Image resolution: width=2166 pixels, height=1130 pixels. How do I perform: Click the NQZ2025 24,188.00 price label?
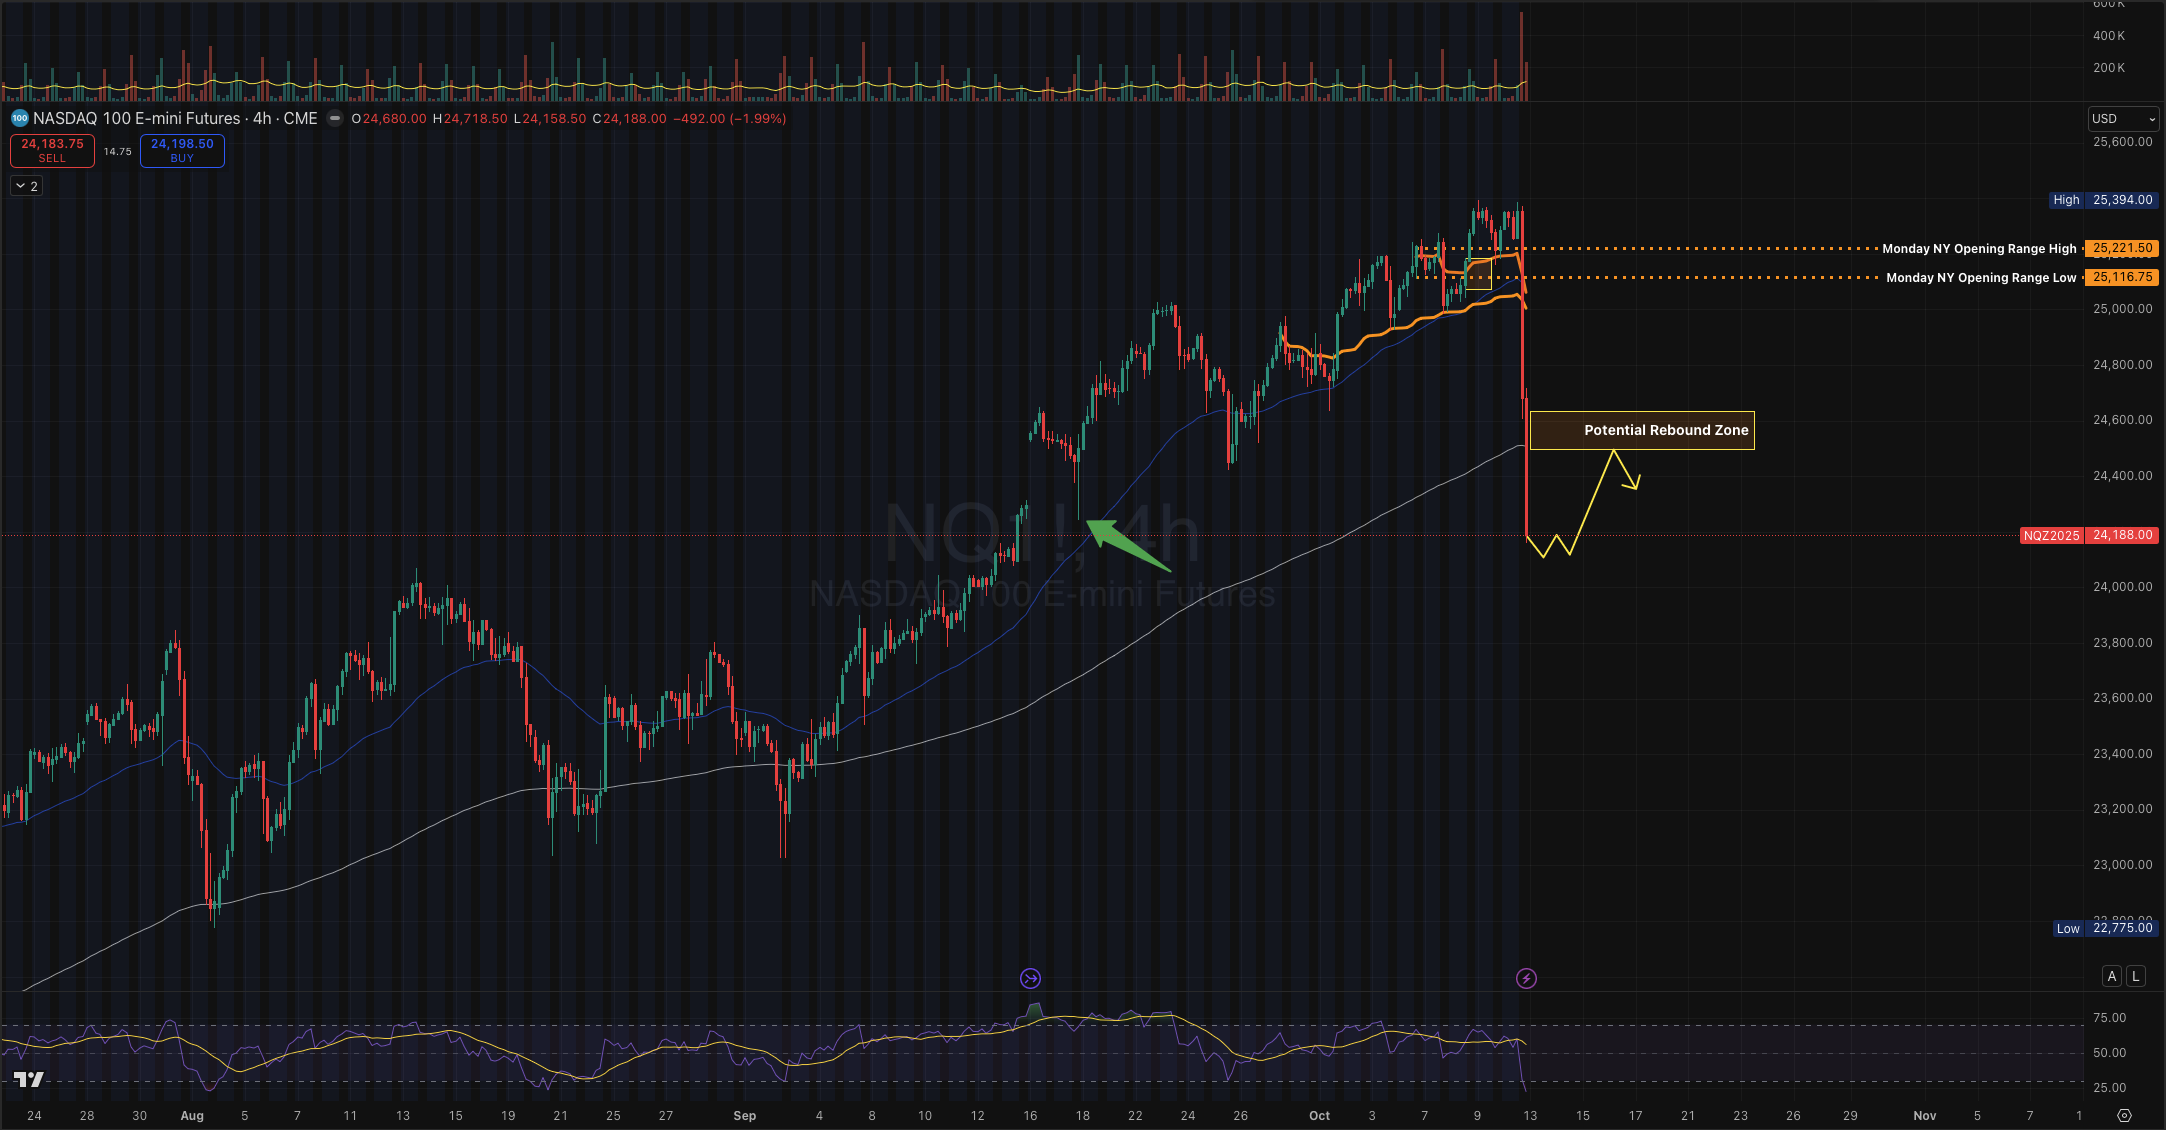click(2089, 535)
